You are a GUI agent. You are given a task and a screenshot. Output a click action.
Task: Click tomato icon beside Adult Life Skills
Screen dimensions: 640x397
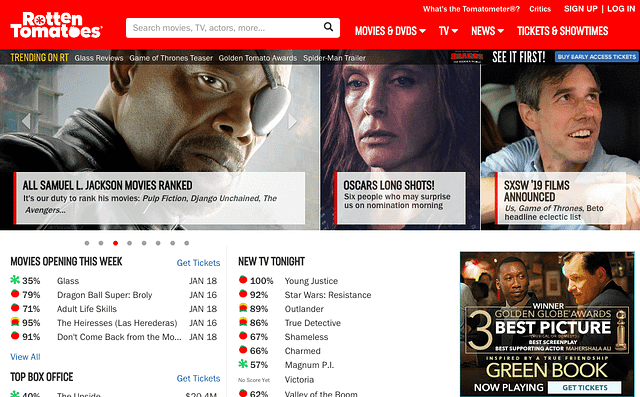pyautogui.click(x=15, y=308)
